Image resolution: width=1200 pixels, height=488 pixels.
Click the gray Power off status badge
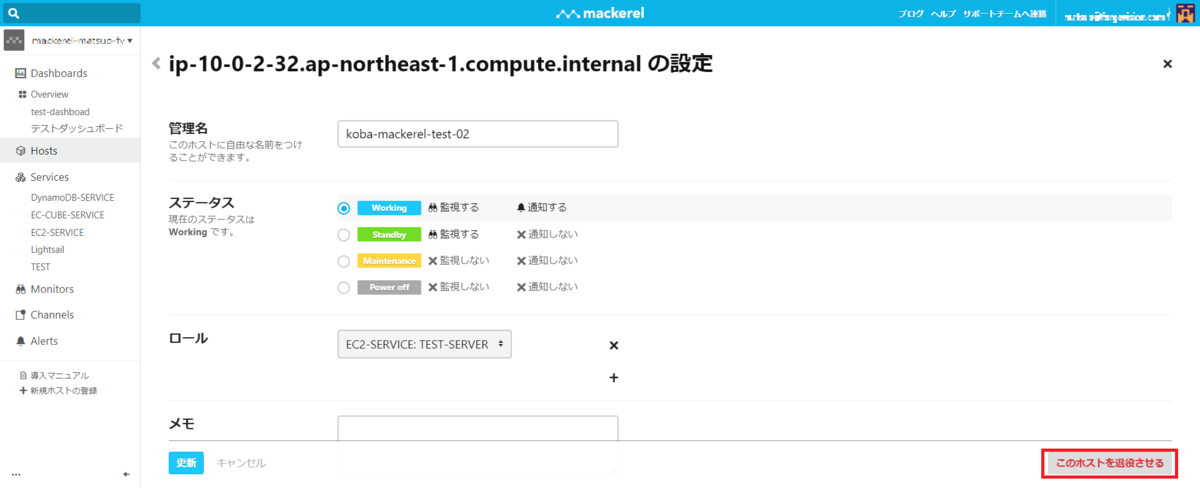coord(389,287)
